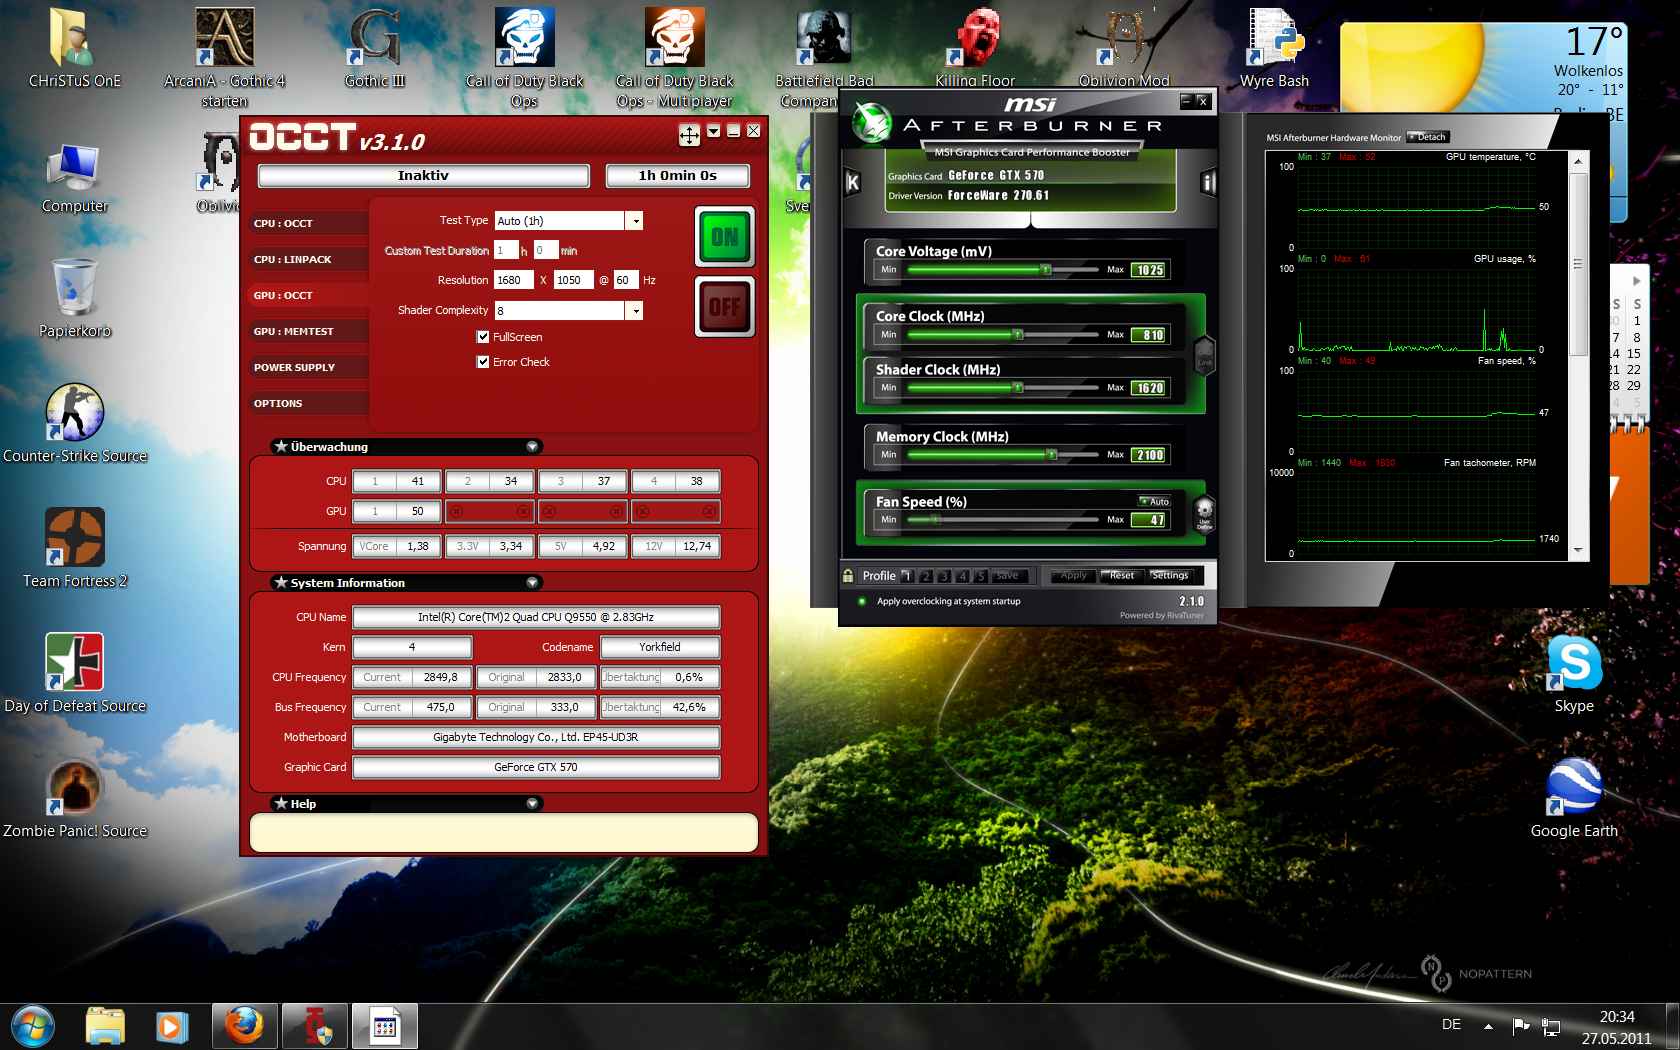Select Afterburner profile slot 5
This screenshot has height=1050, width=1680.
click(981, 576)
